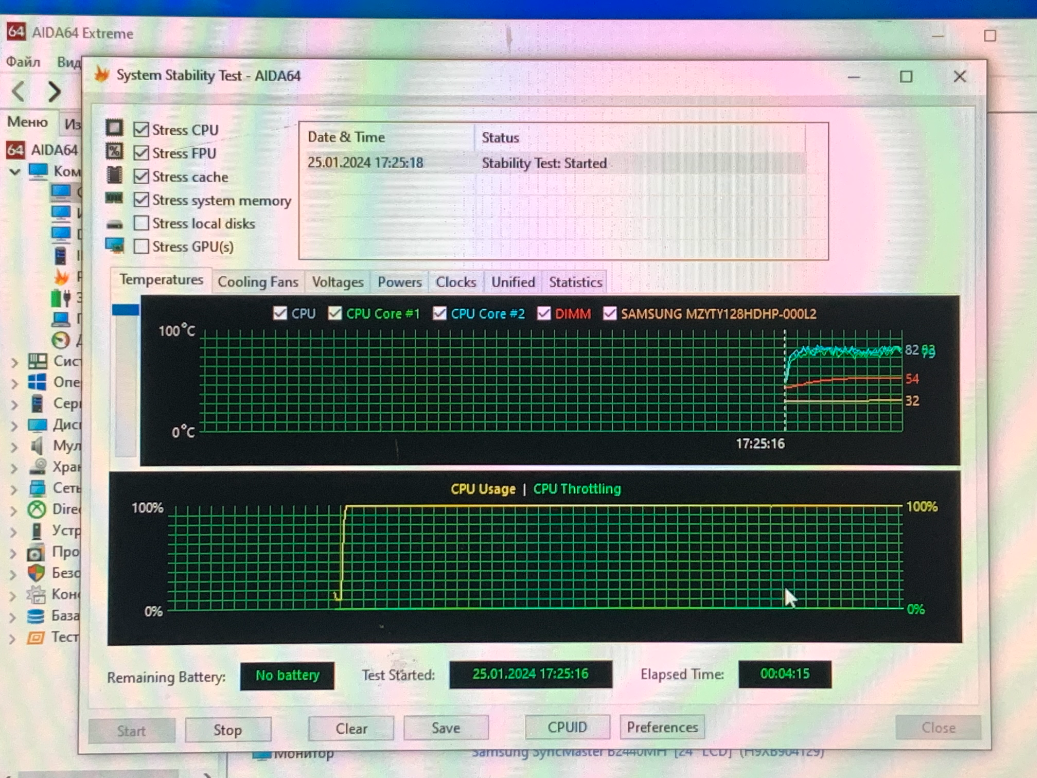Open the Файл menu in AIDA64

coord(23,62)
